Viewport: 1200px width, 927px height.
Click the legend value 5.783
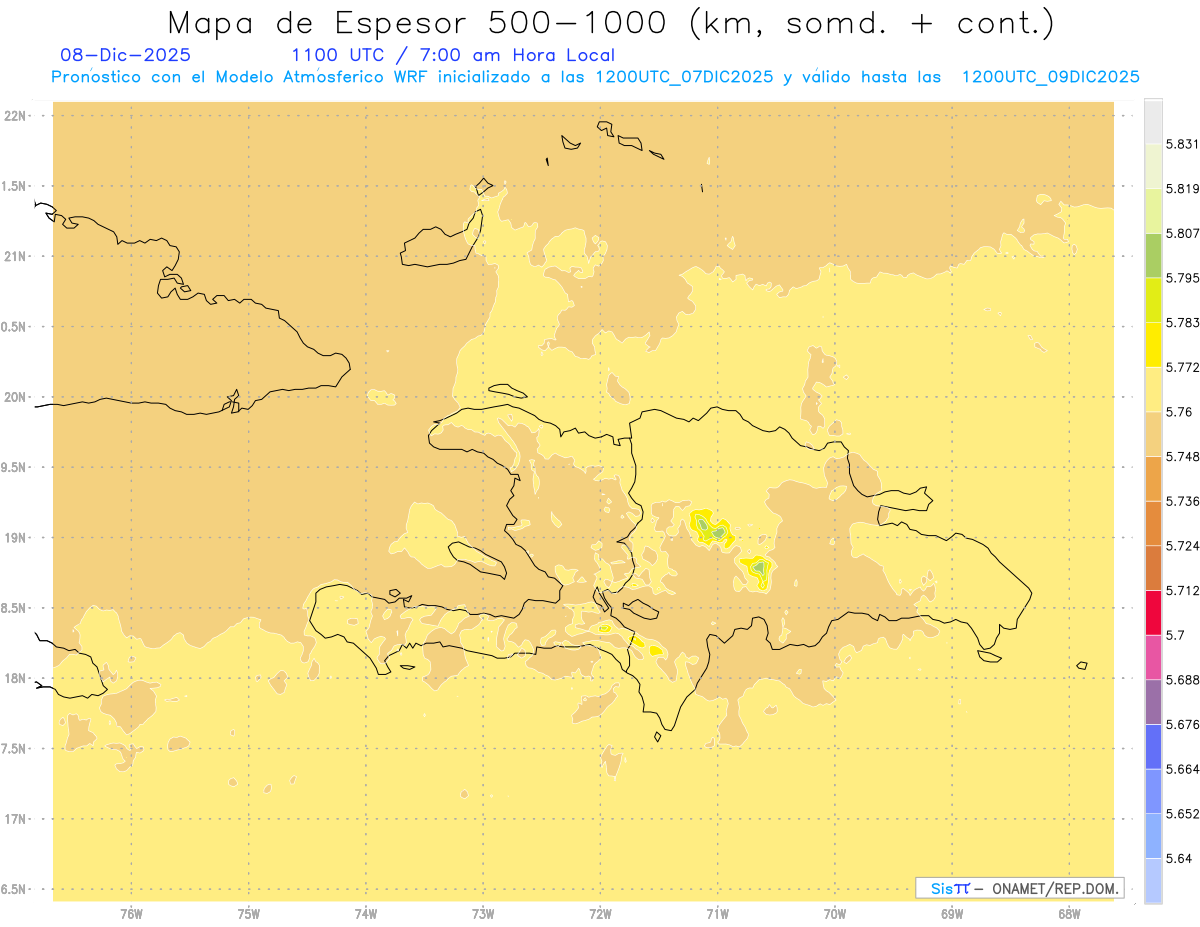coord(1182,323)
